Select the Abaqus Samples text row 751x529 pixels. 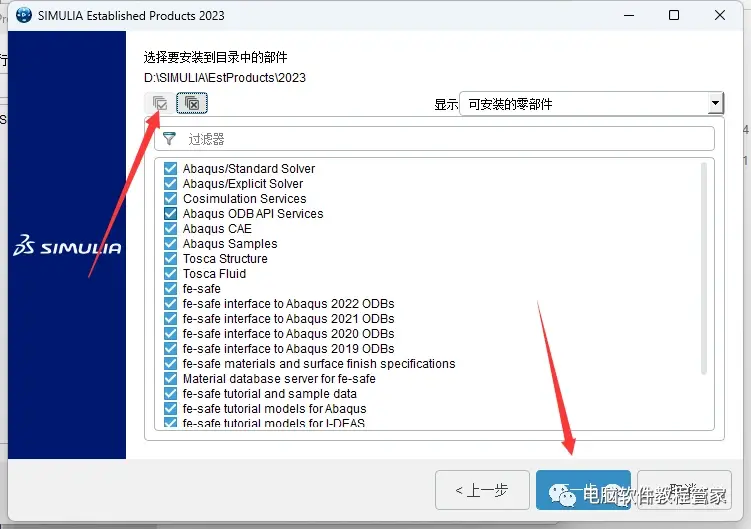(230, 244)
